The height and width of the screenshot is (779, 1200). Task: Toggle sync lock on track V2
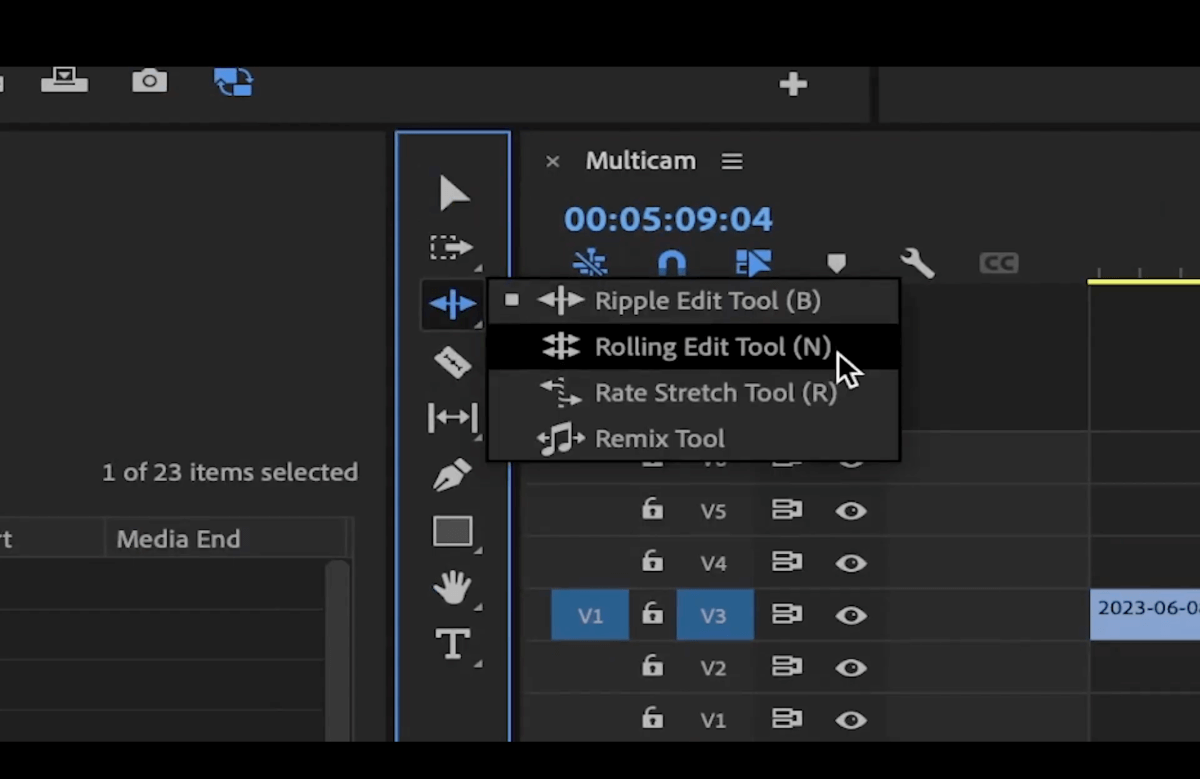click(x=787, y=666)
